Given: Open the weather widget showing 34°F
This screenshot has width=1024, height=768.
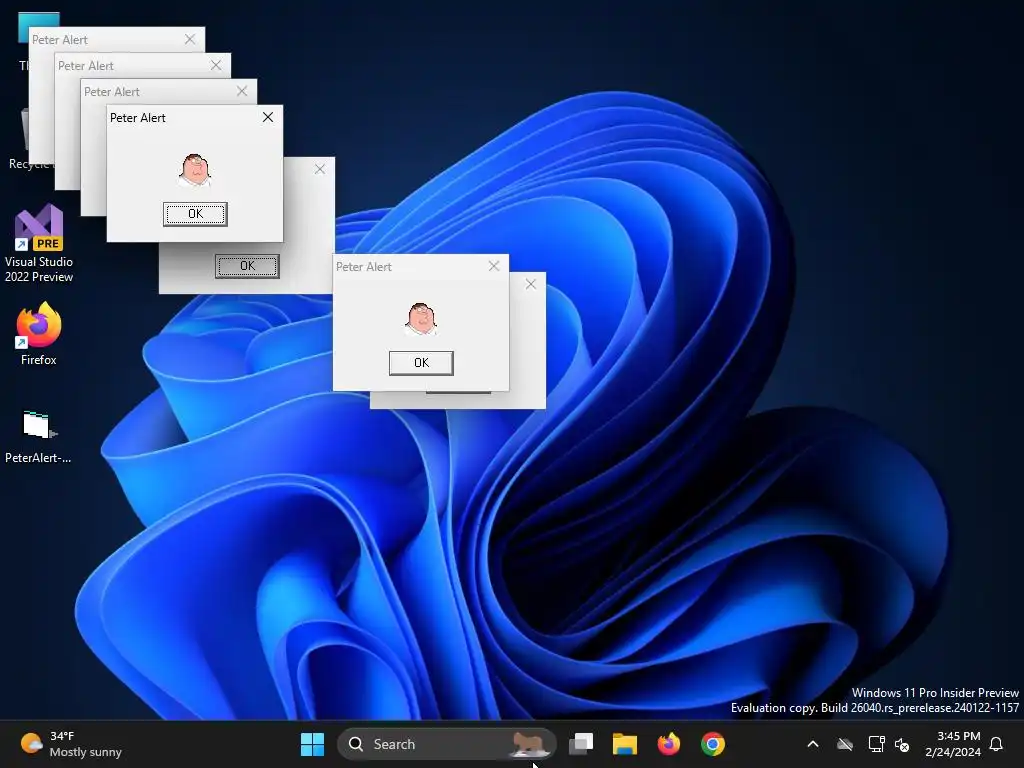Looking at the screenshot, I should (71, 744).
